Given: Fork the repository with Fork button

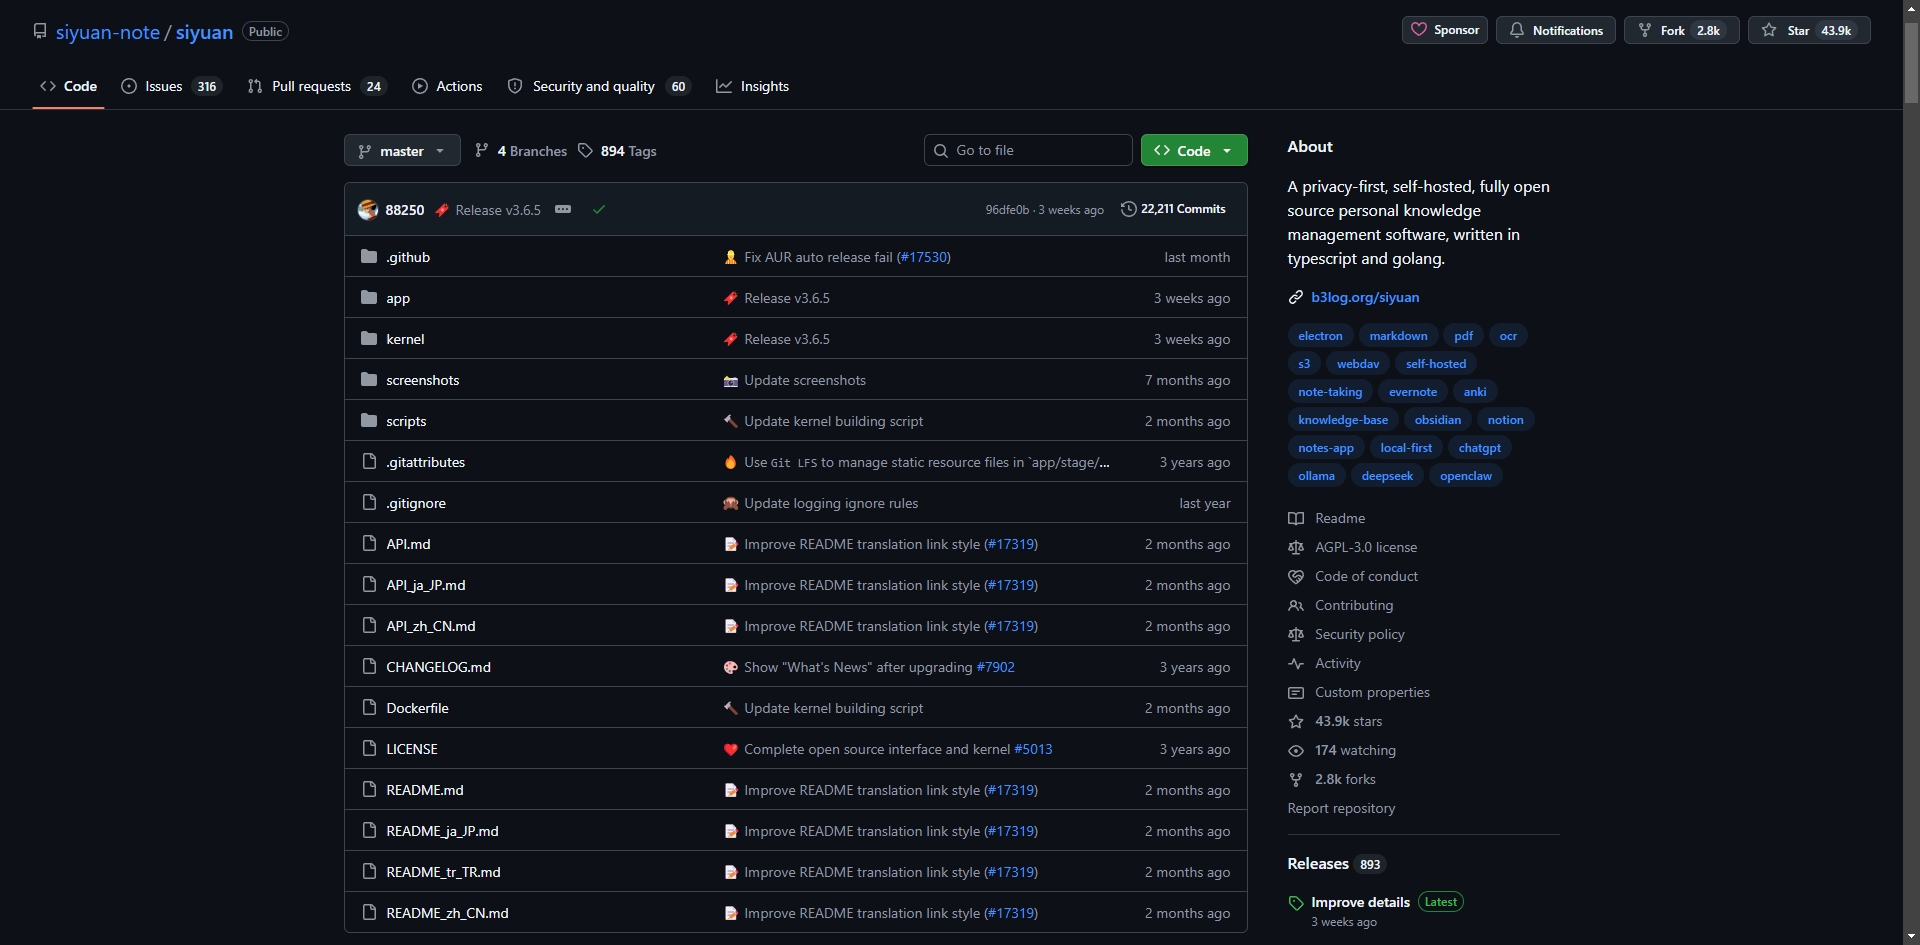Looking at the screenshot, I should pyautogui.click(x=1682, y=30).
